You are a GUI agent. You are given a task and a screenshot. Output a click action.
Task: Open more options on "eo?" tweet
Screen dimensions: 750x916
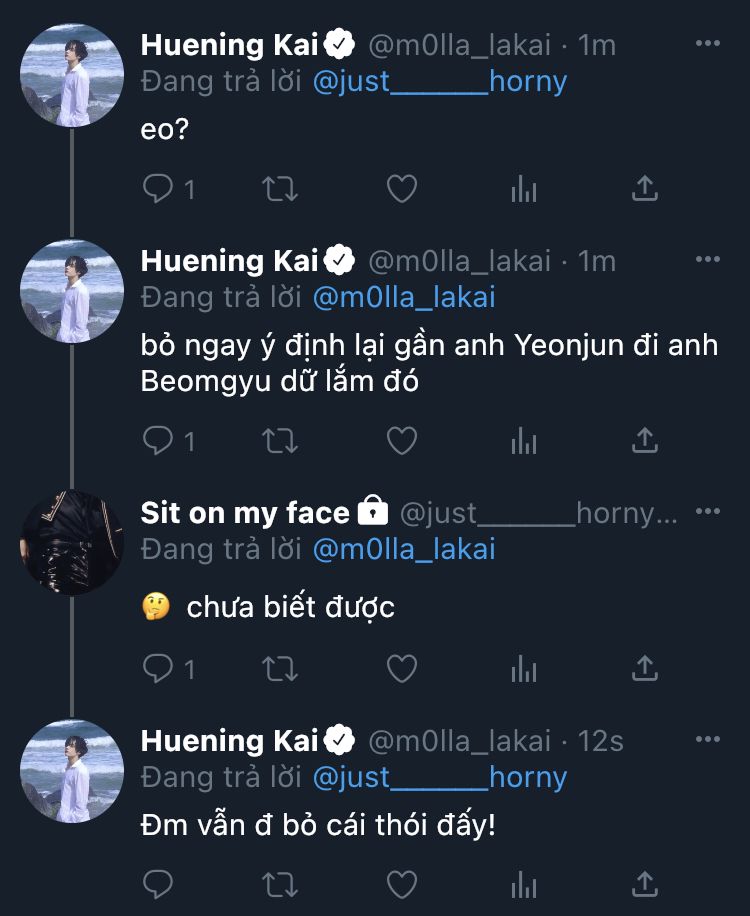pos(708,44)
